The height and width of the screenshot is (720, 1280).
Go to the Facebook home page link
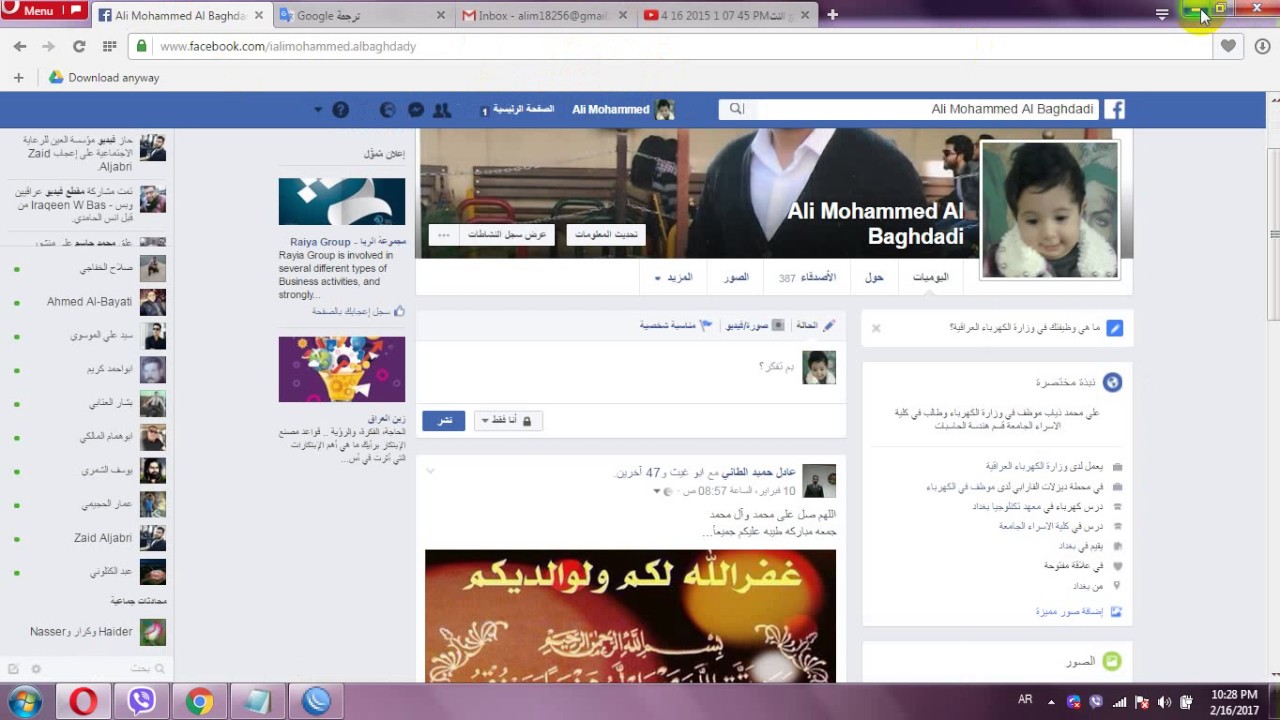(x=523, y=109)
